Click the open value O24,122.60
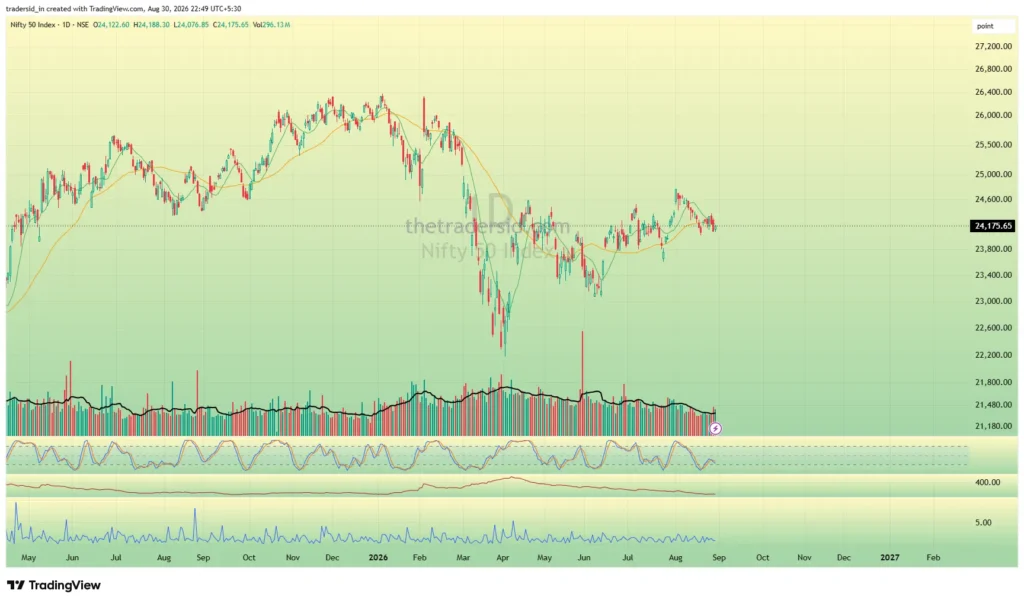 [x=111, y=25]
